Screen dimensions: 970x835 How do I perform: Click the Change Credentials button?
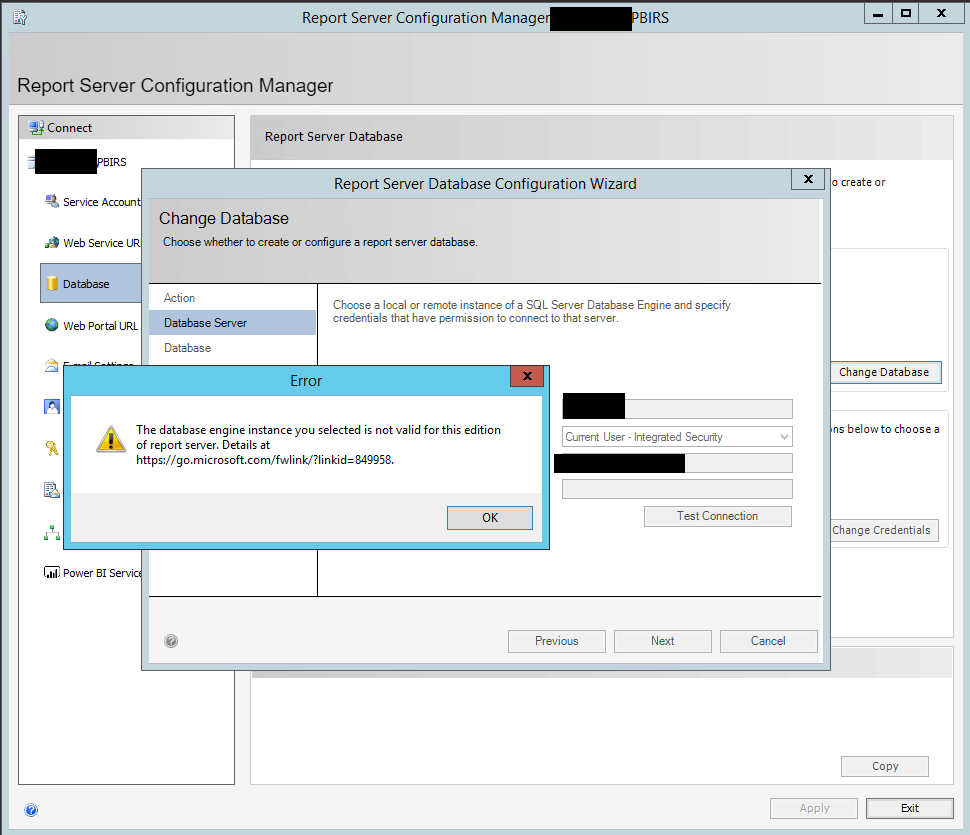click(x=883, y=530)
